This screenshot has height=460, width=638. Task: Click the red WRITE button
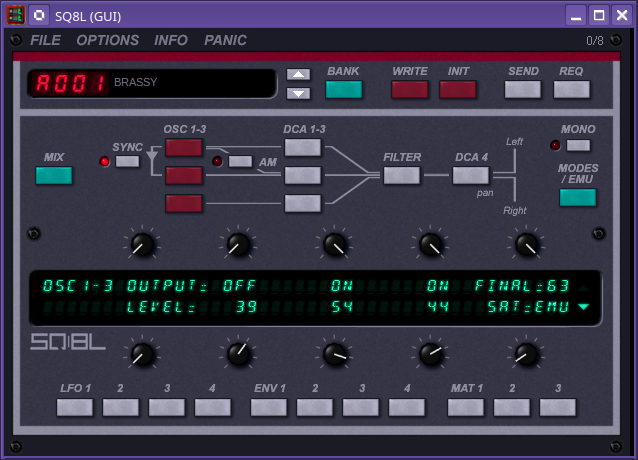(x=410, y=90)
